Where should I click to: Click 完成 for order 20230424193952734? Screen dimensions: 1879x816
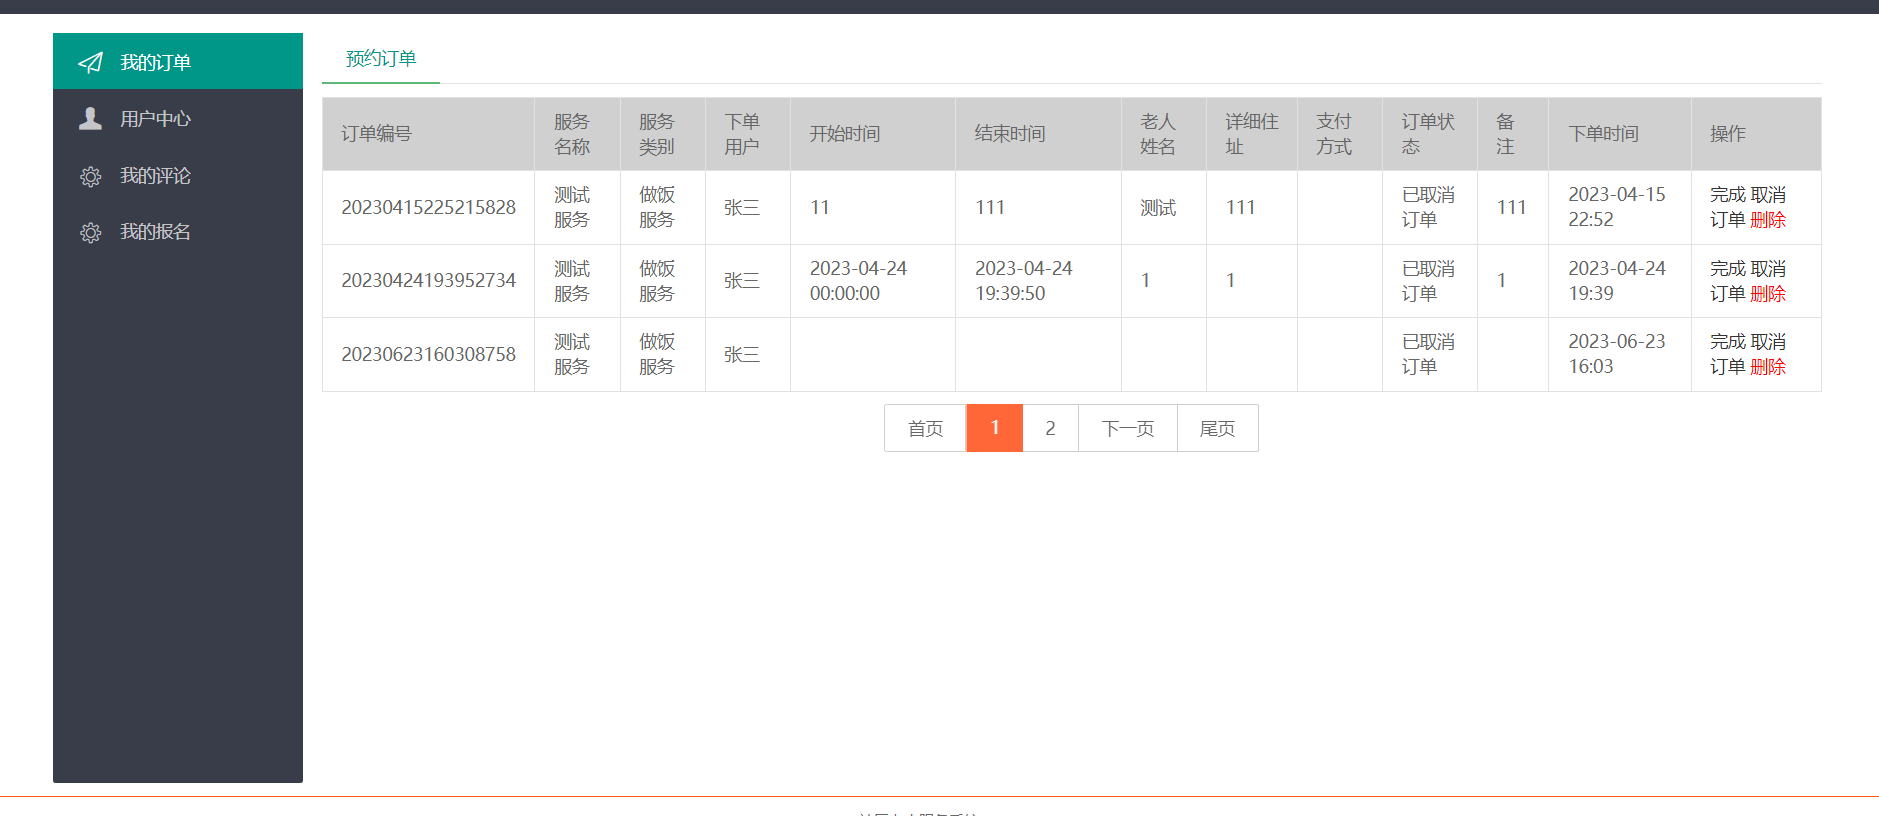point(1727,269)
